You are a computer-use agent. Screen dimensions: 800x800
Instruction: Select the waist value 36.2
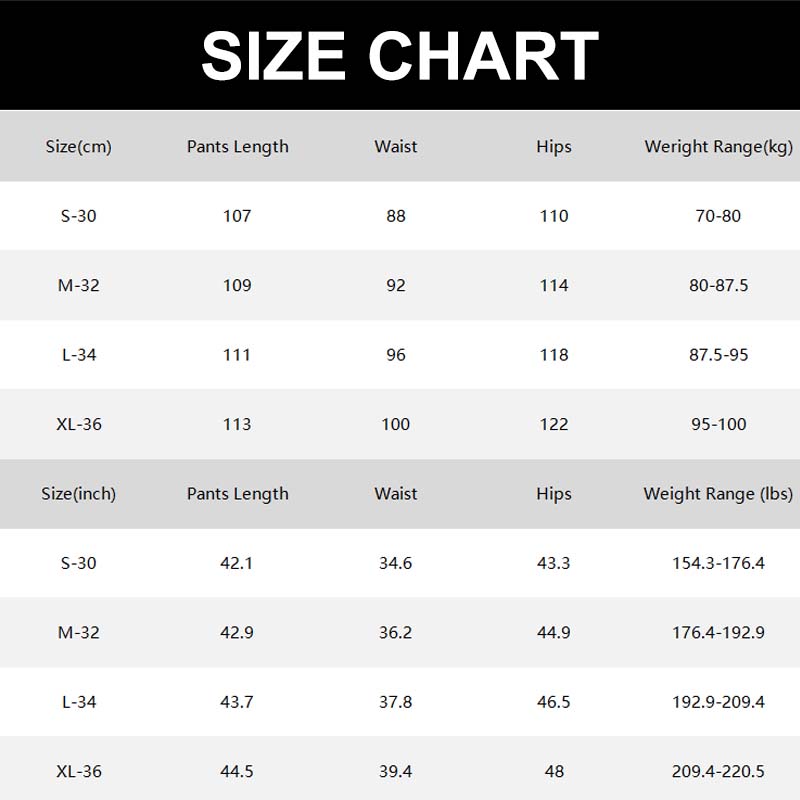tap(396, 633)
